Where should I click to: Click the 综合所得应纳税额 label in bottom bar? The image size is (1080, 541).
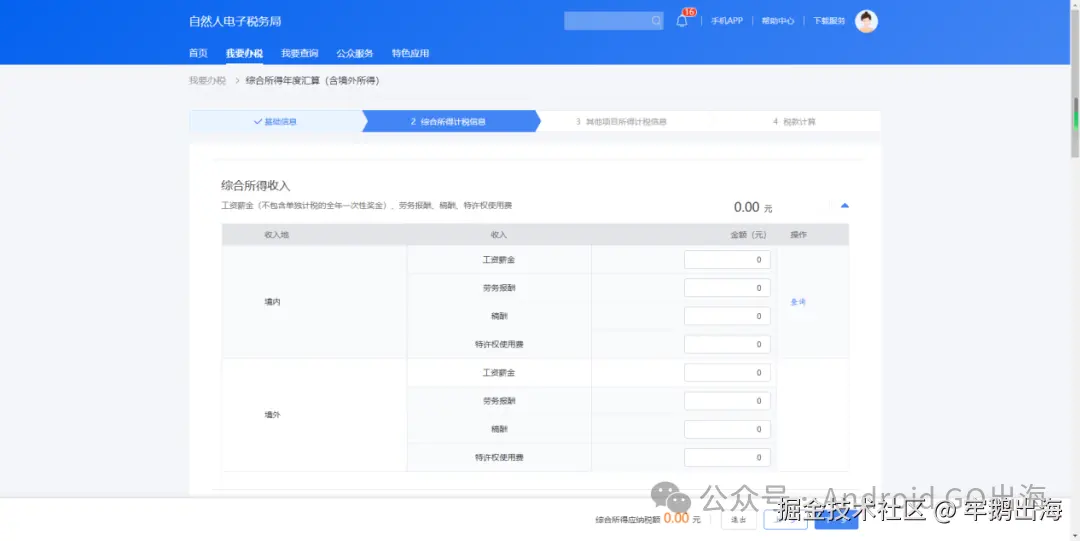click(x=627, y=520)
